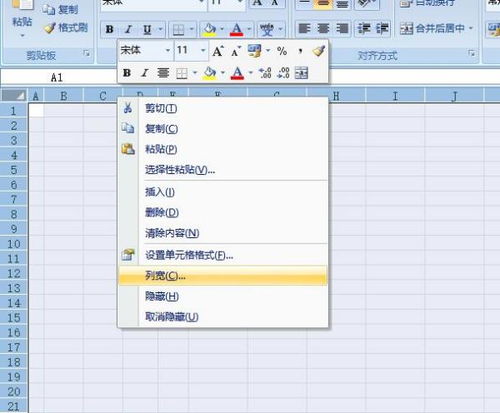Select row 3 header
Screen dimensions: 500x413
point(14,140)
